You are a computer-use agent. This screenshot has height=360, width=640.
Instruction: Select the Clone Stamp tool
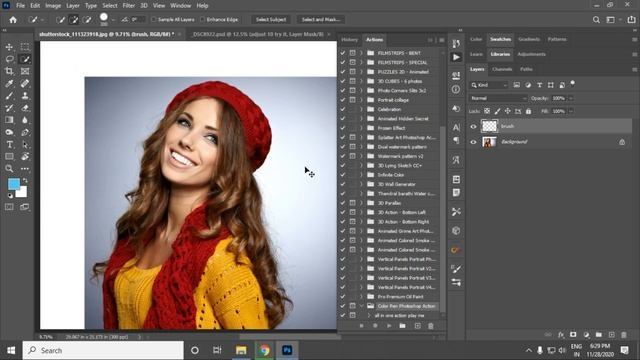click(x=25, y=96)
